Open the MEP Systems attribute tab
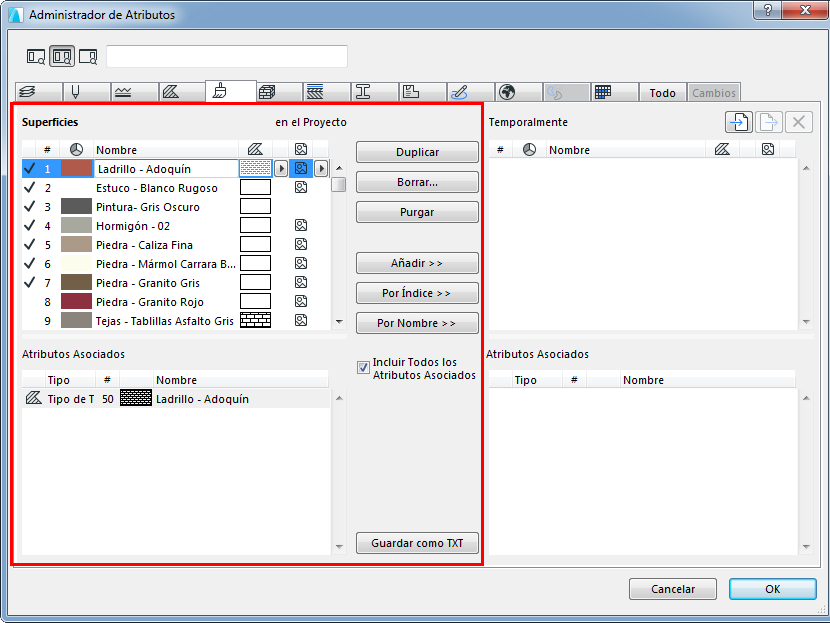The height and width of the screenshot is (623, 830). pos(471,92)
